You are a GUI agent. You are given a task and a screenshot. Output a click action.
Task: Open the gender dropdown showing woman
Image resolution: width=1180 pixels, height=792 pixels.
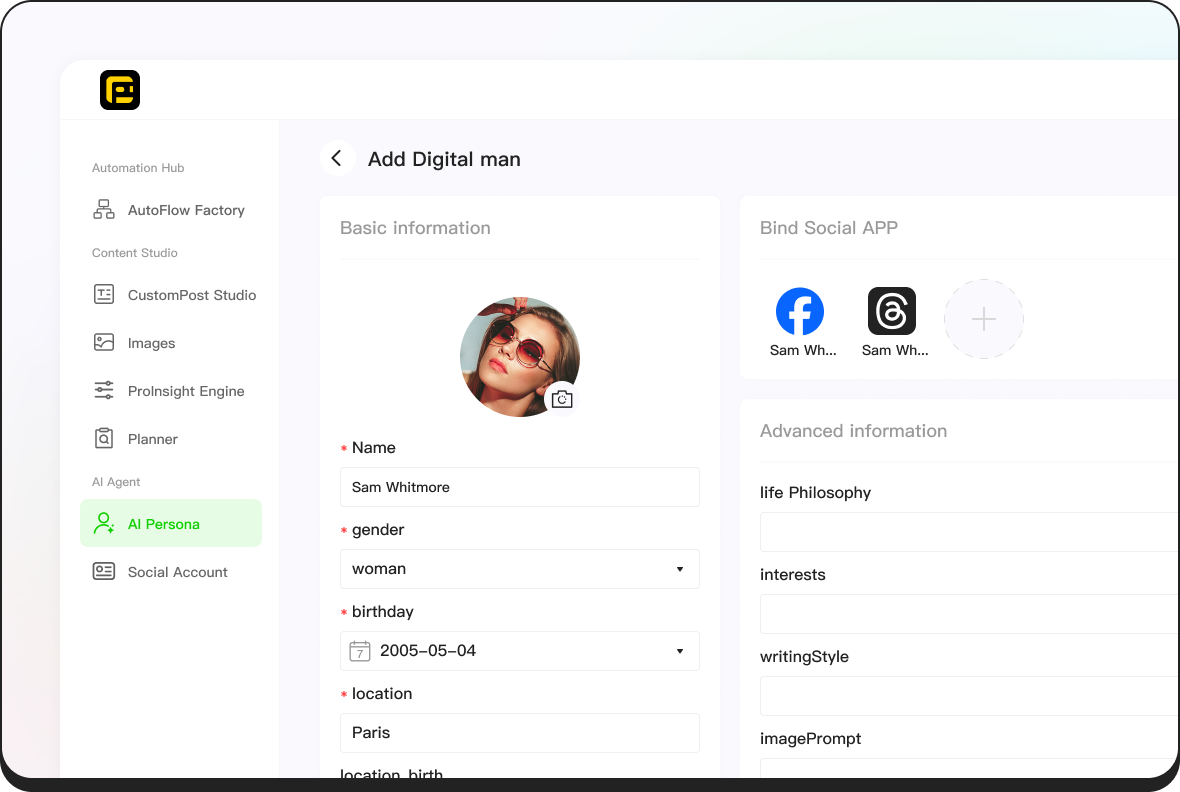point(519,569)
